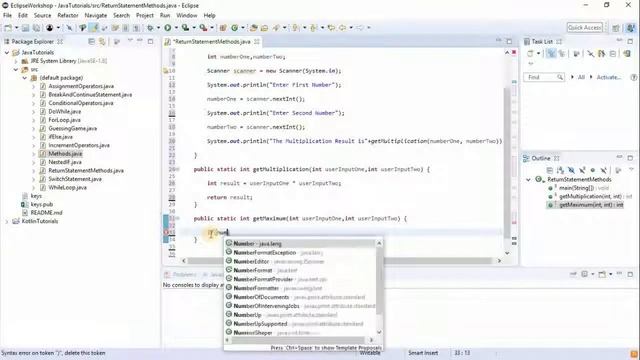640x360 pixels.
Task: Click the Save toolbar icon
Action: pyautogui.click(x=25, y=28)
